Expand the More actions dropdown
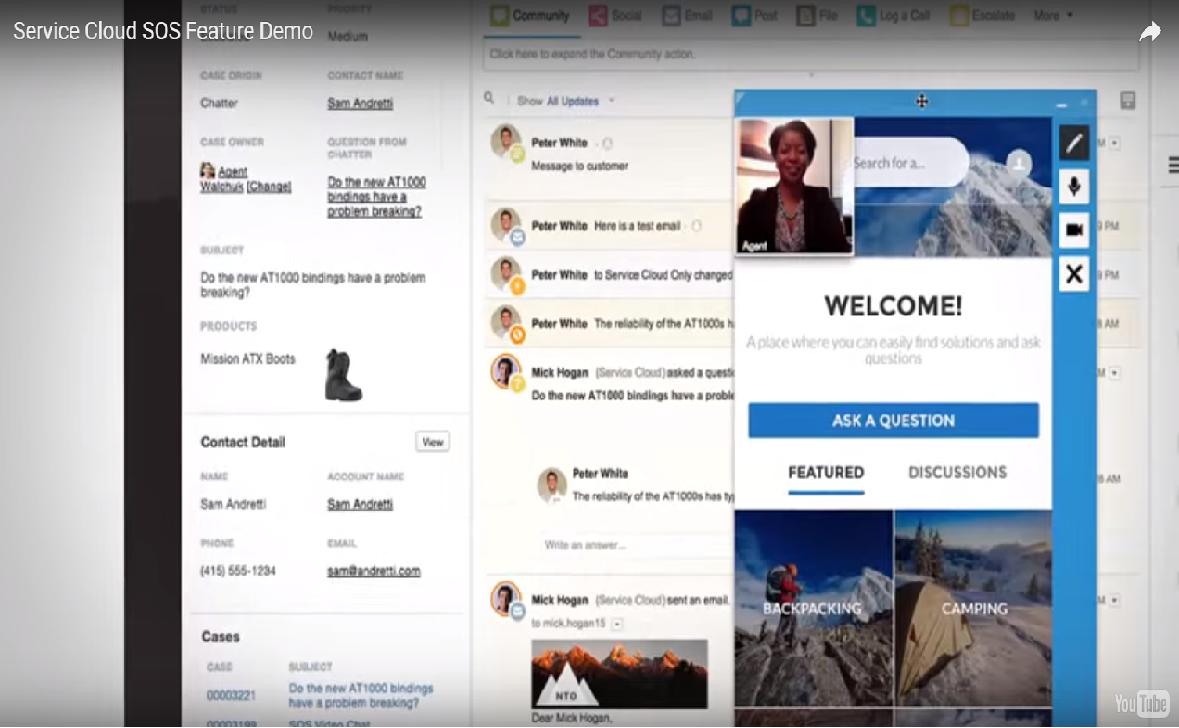This screenshot has width=1179, height=728. tap(1053, 16)
